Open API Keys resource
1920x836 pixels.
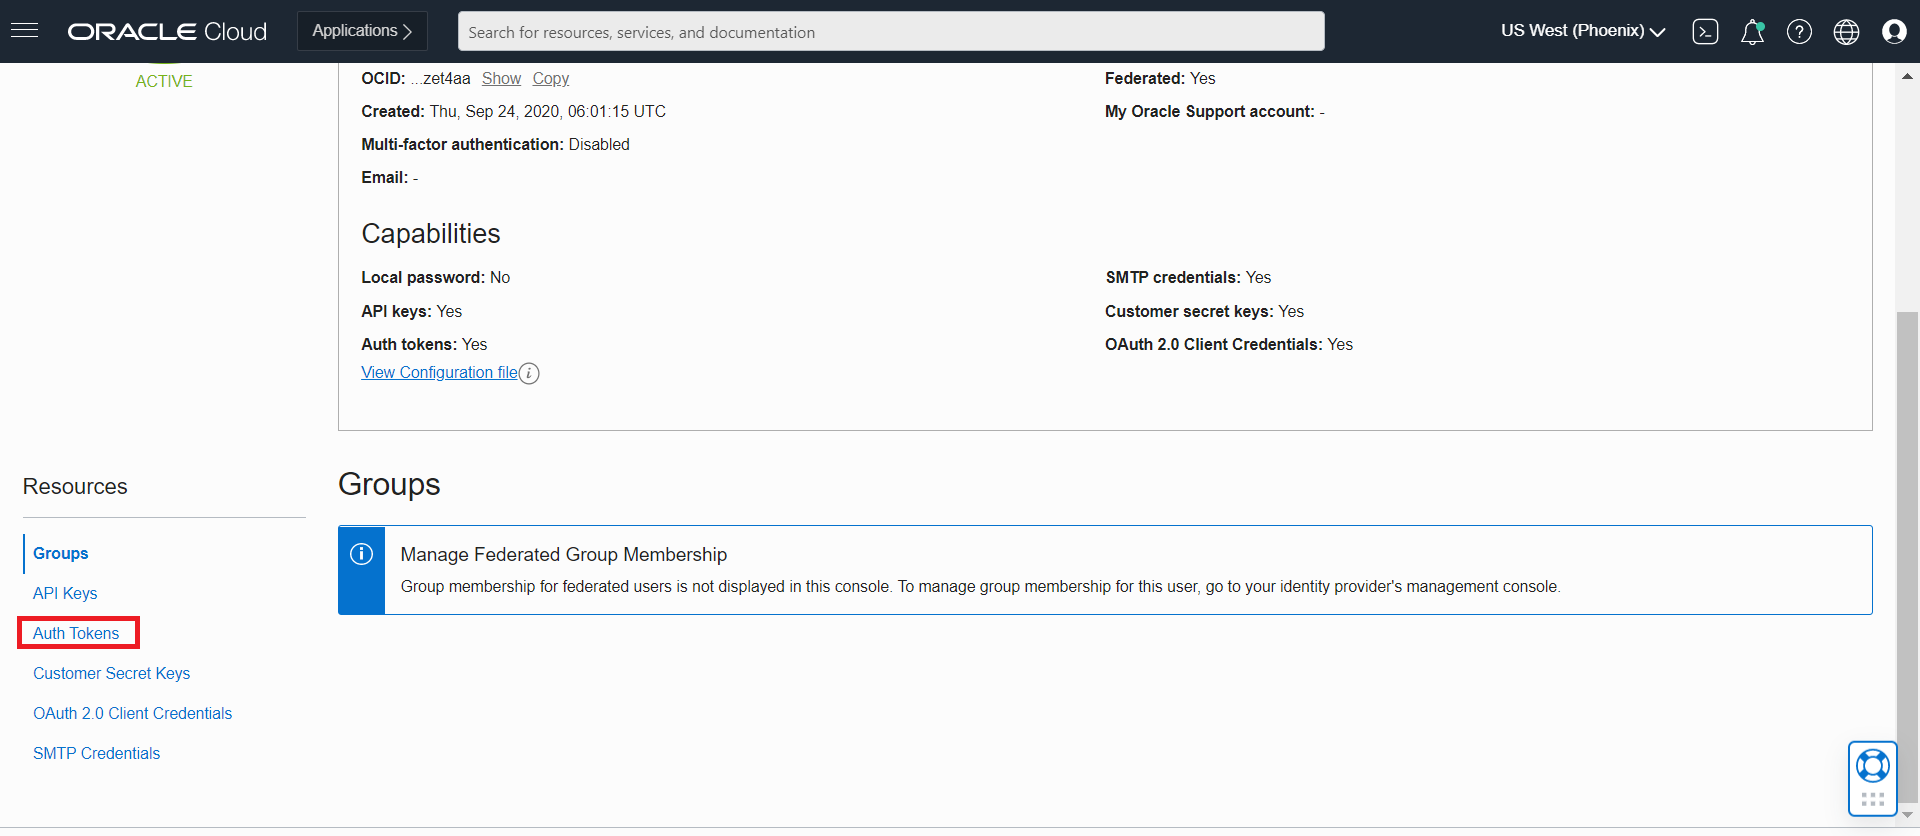coord(65,593)
